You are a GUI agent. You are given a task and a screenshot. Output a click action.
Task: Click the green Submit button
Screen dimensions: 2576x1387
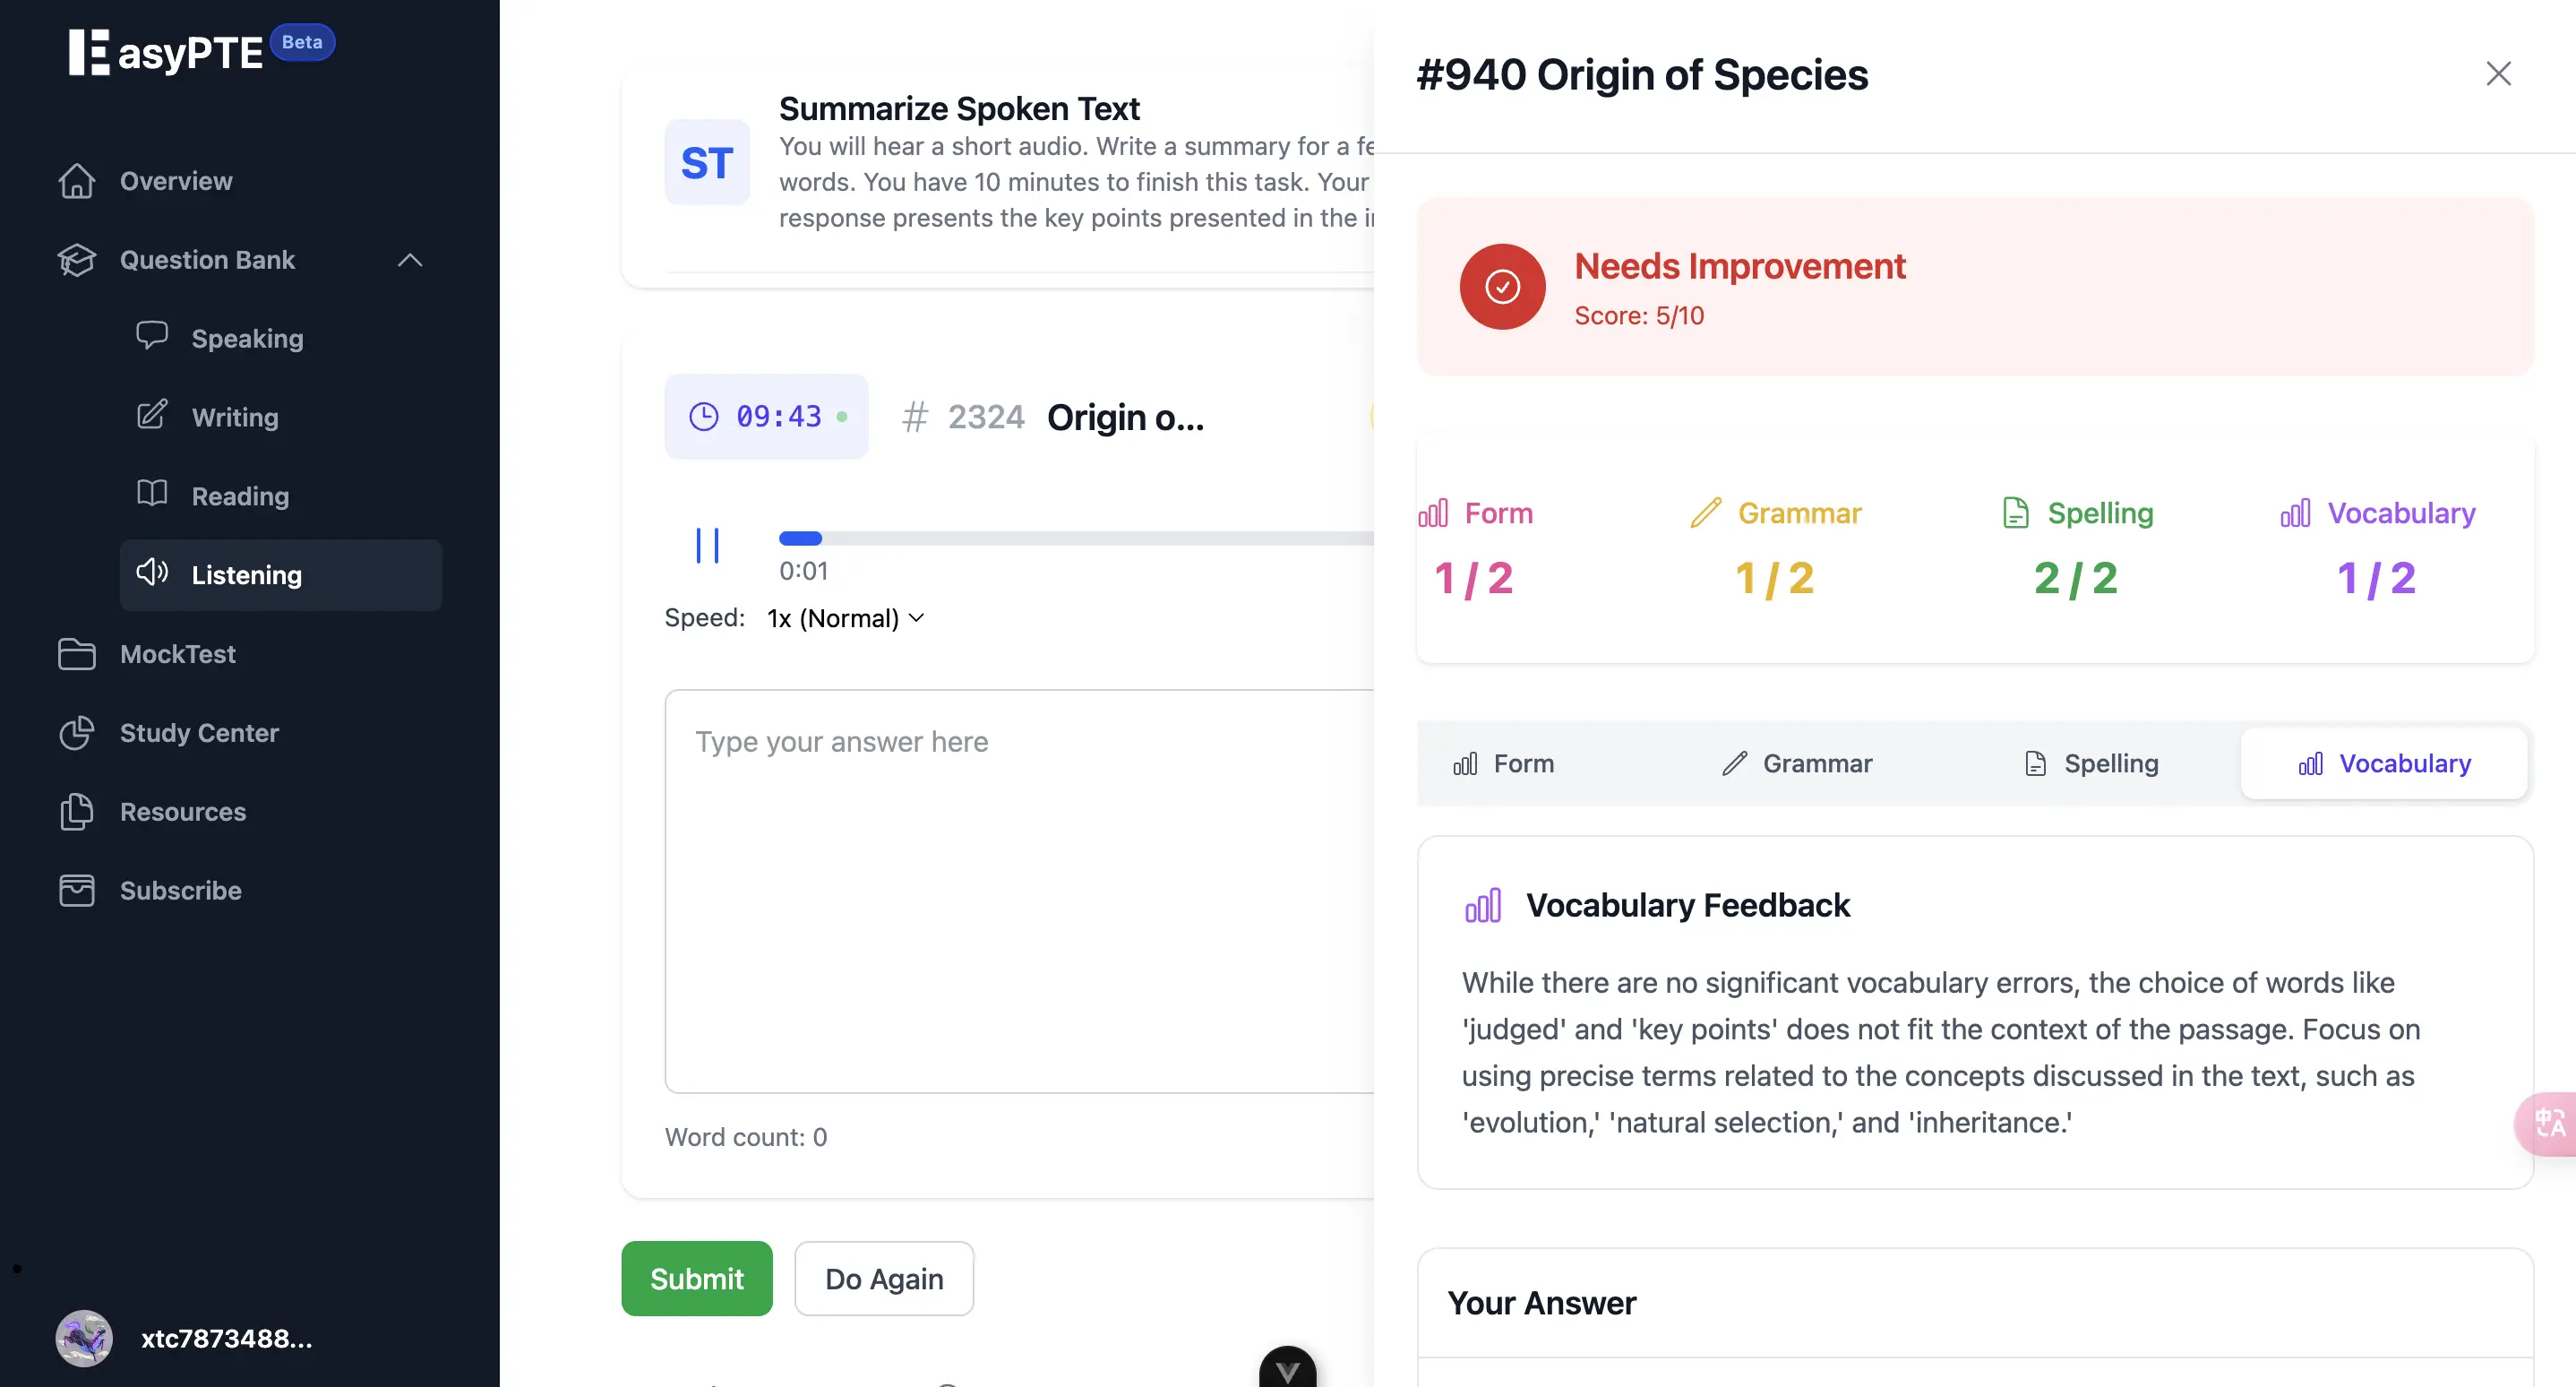(697, 1278)
